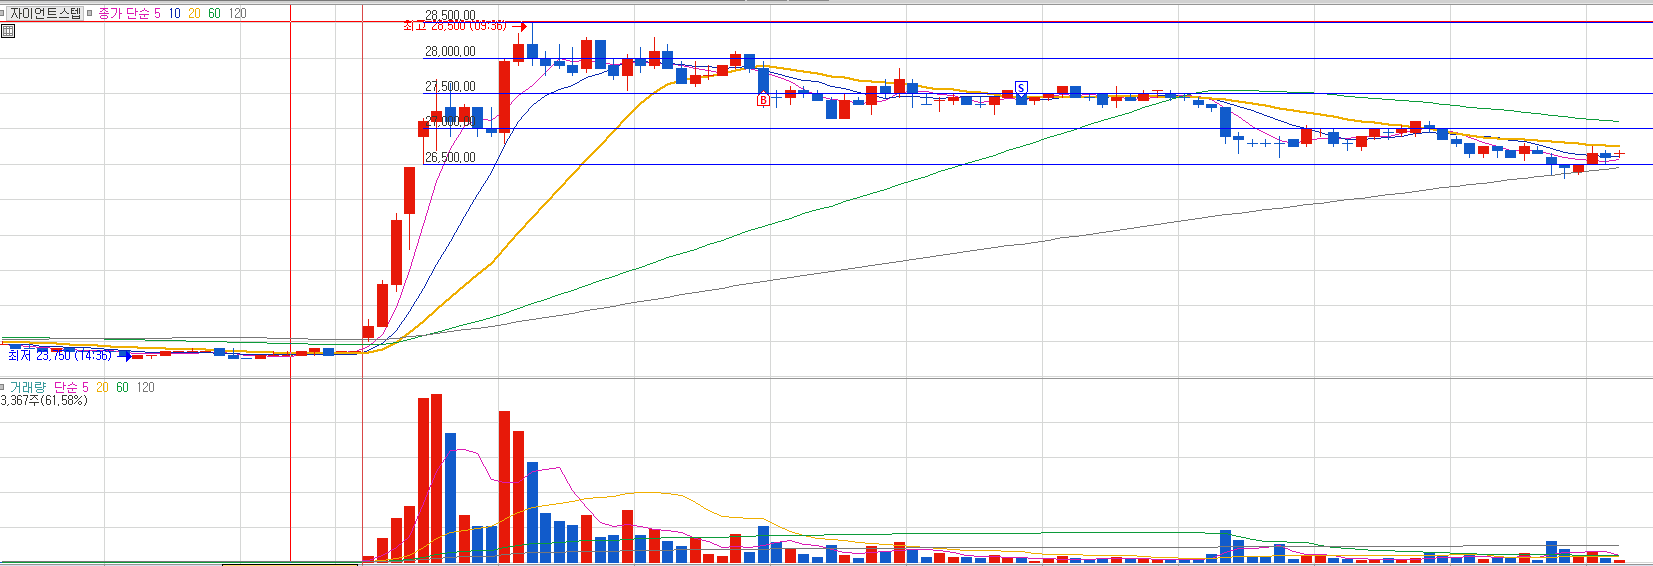Screen dimensions: 1653x566
Task: Open the grid table icon under stock name
Action: [8, 31]
